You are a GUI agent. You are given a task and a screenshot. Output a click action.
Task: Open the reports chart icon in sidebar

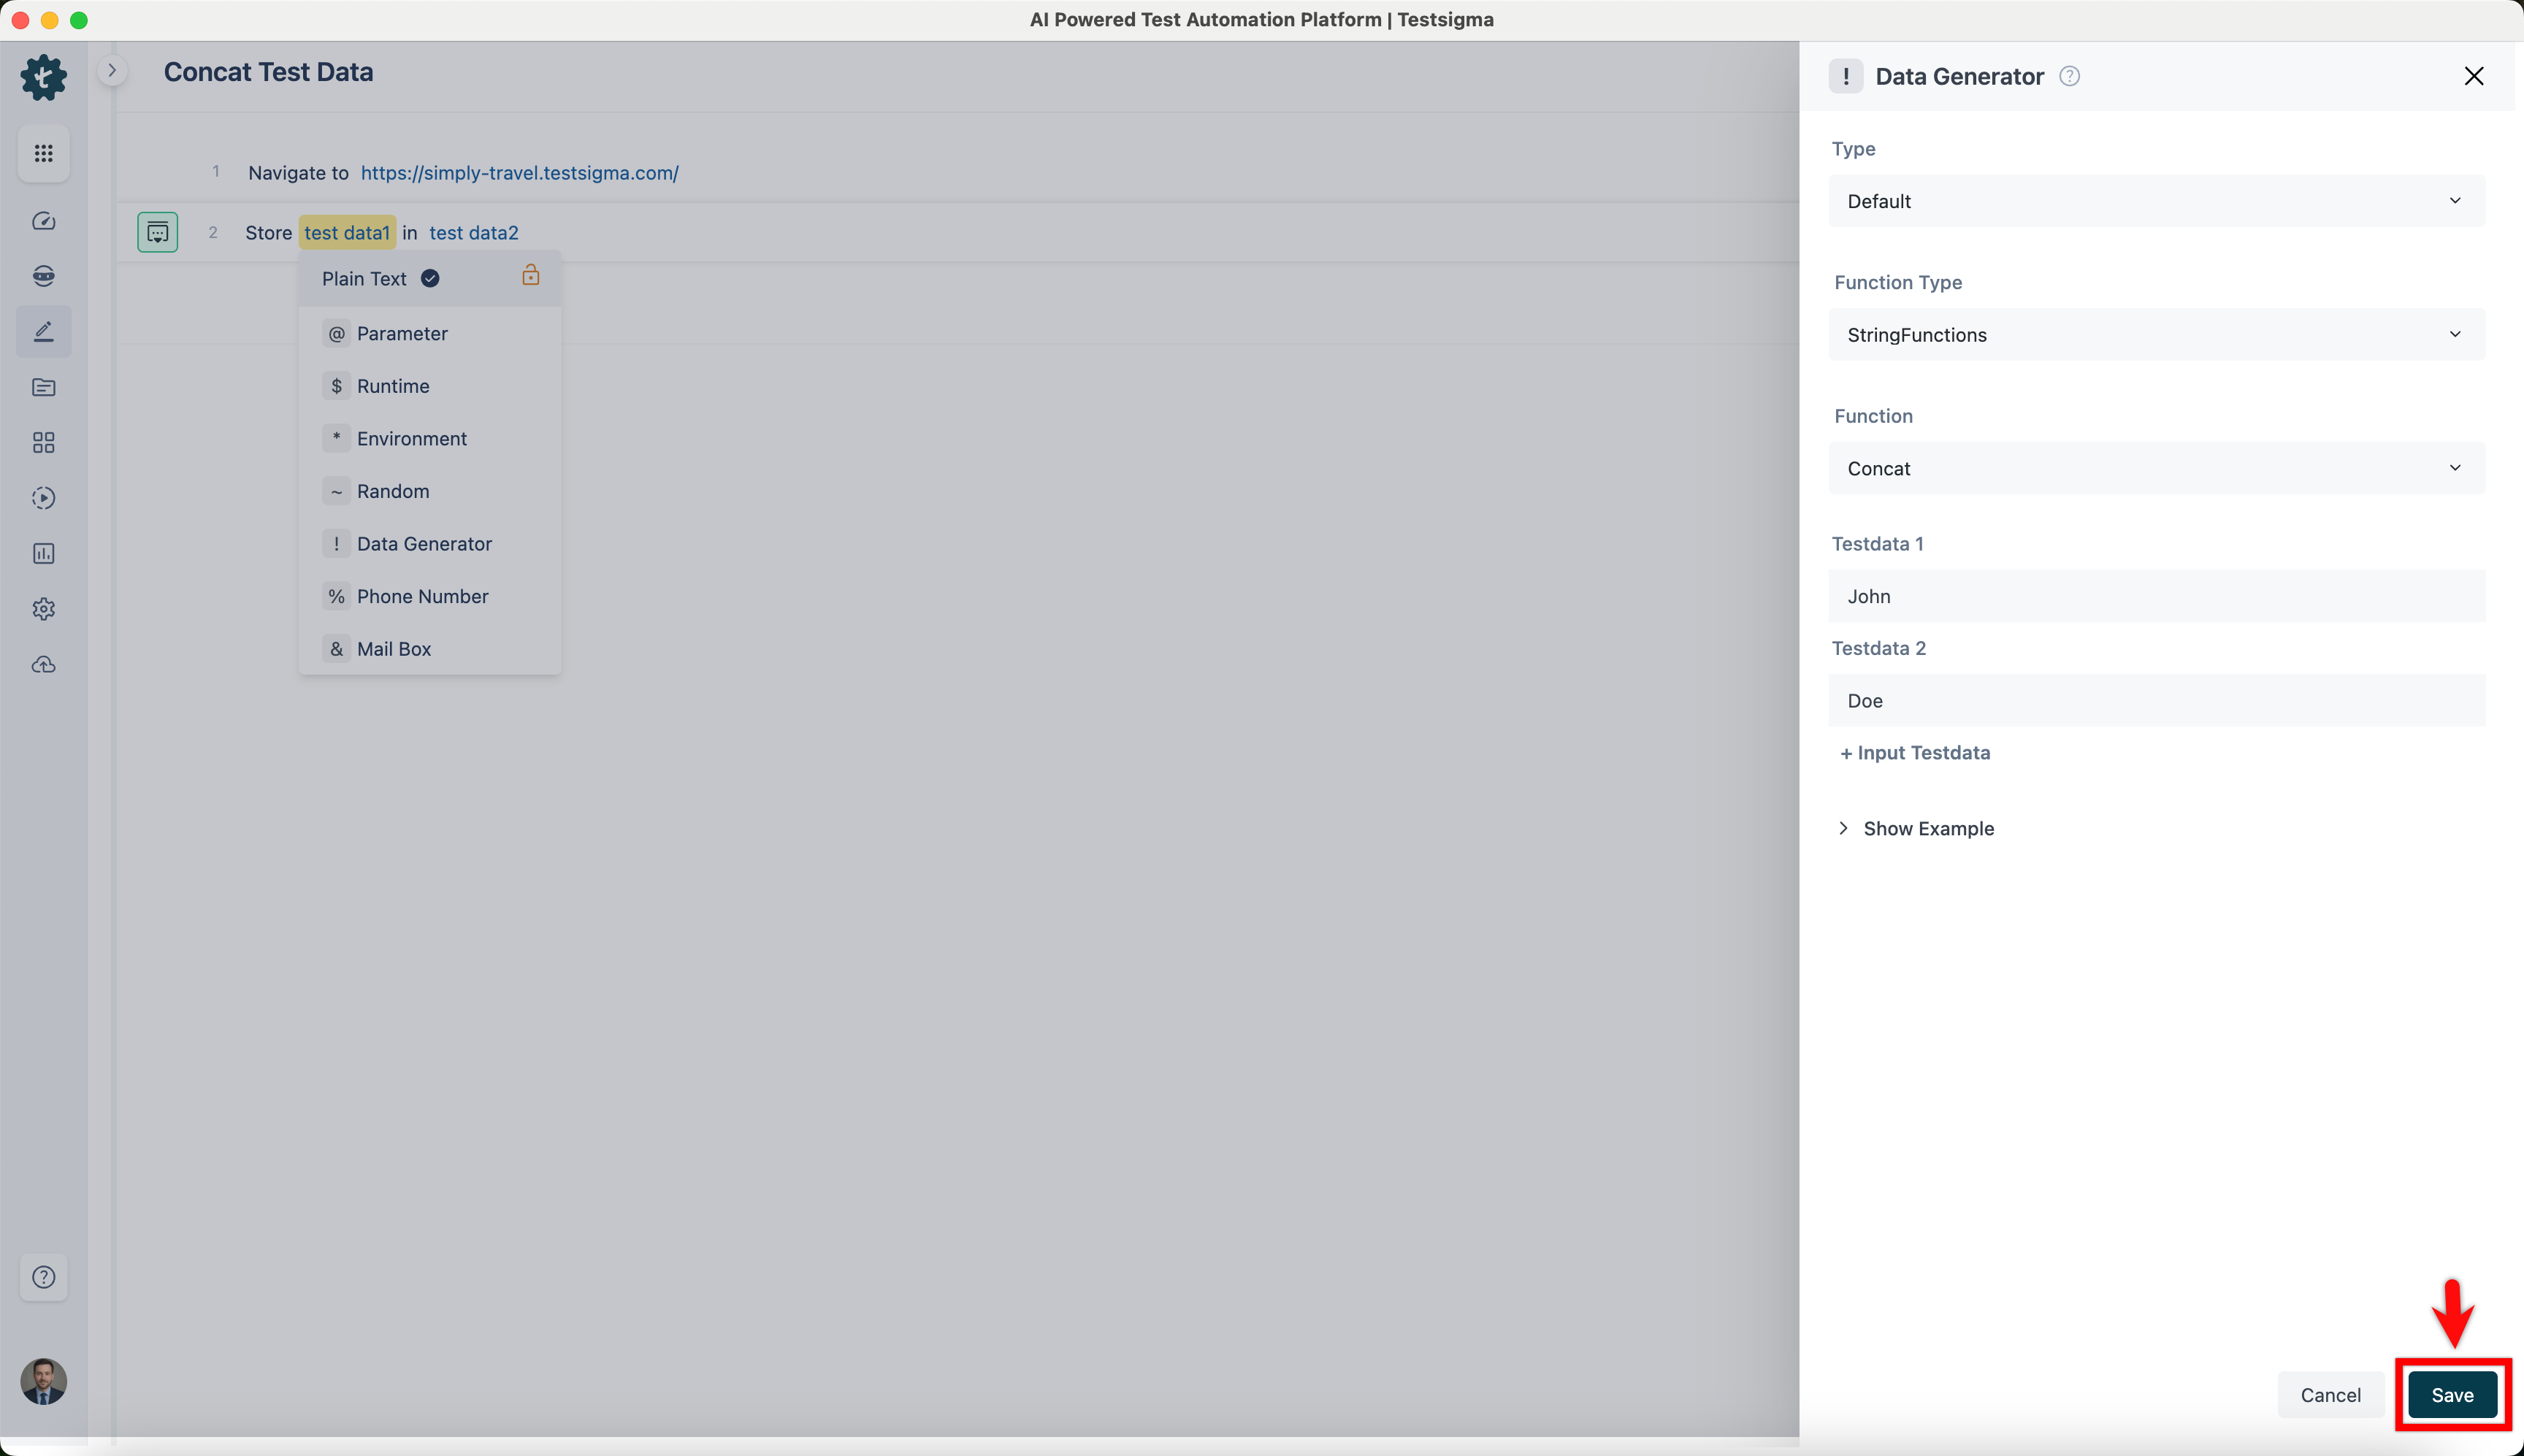click(43, 553)
